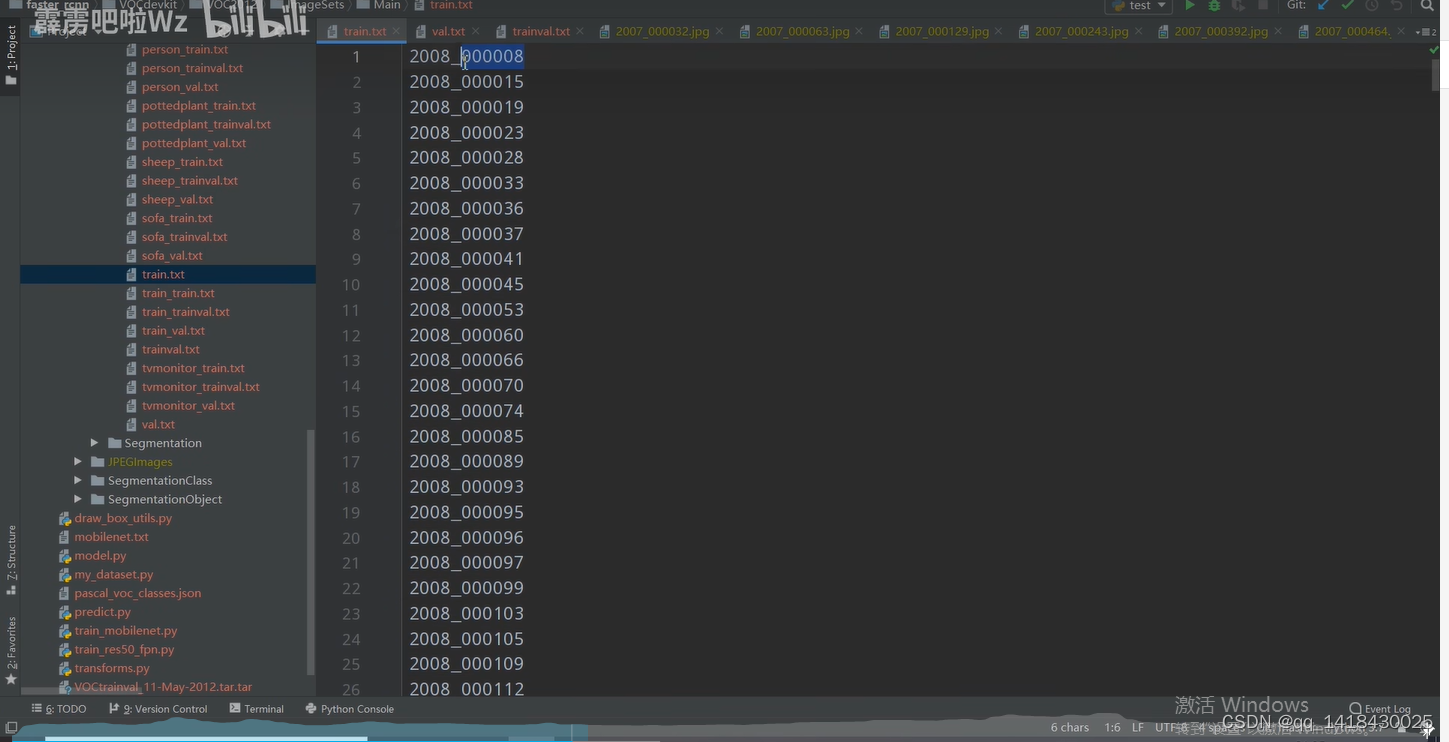Switch to the val.txt editor tab
Image resolution: width=1449 pixels, height=742 pixels.
pyautogui.click(x=448, y=32)
